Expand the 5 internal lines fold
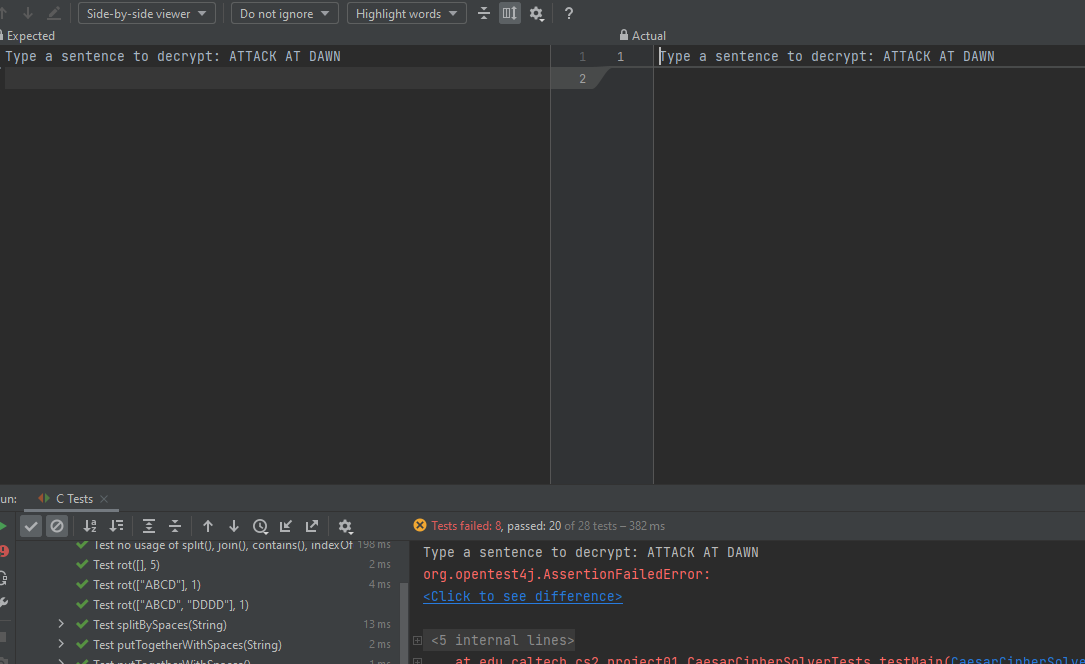1085x664 pixels. click(417, 641)
